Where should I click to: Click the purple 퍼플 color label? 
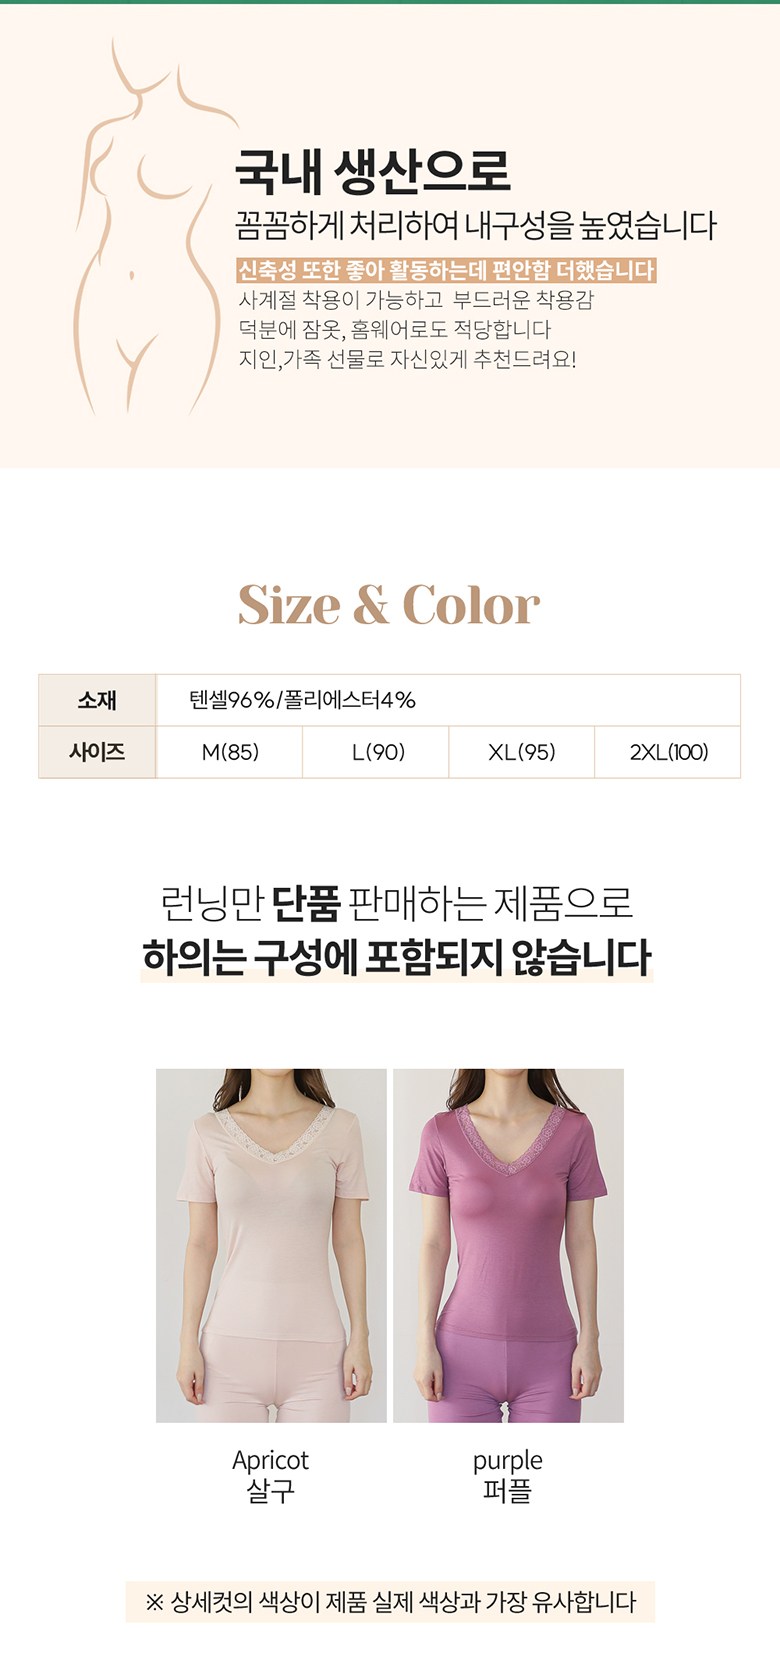click(507, 1475)
